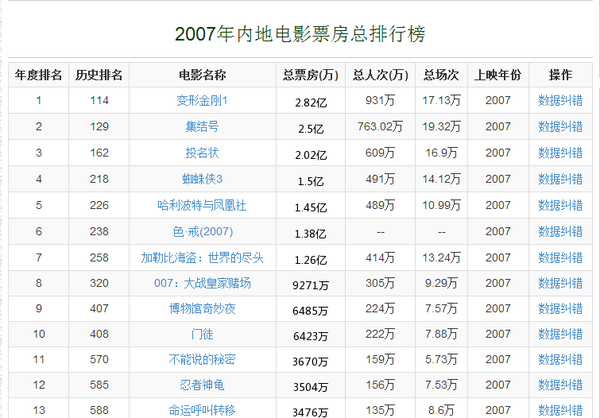Click 数据纠错 for the 集结号 row
The height and width of the screenshot is (418, 600).
560,127
